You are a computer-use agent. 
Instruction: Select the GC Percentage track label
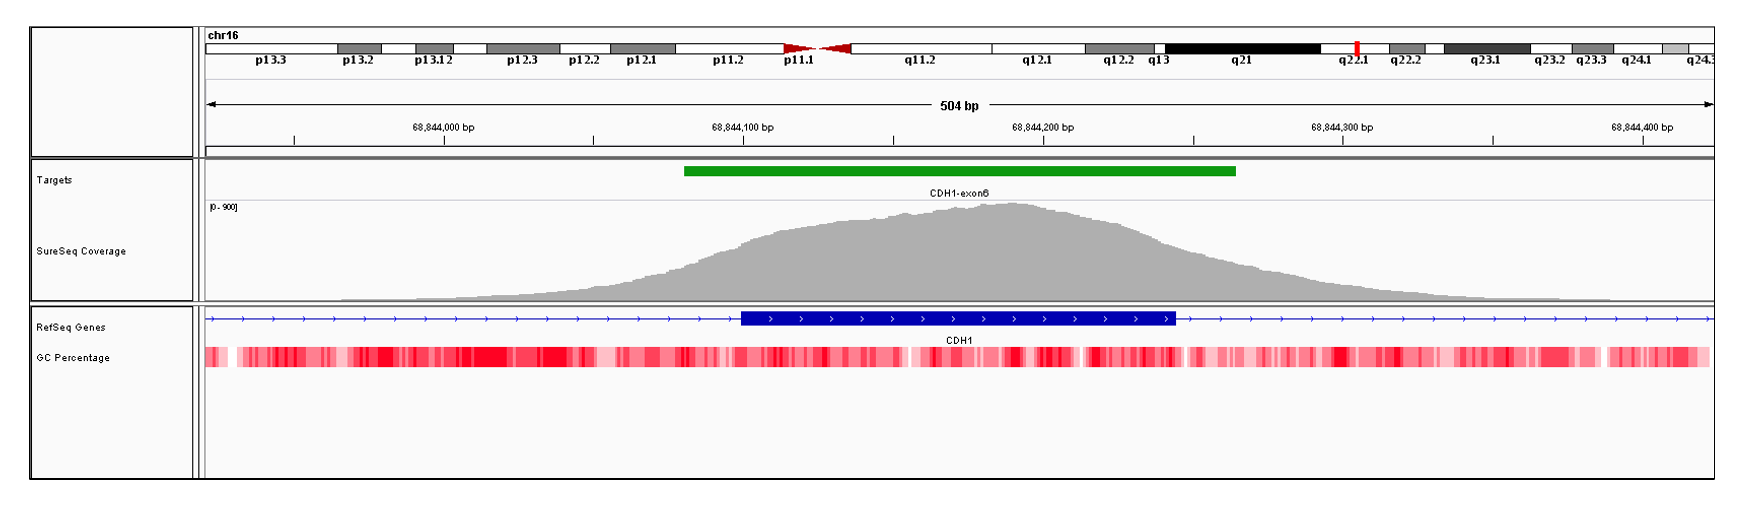click(x=73, y=357)
